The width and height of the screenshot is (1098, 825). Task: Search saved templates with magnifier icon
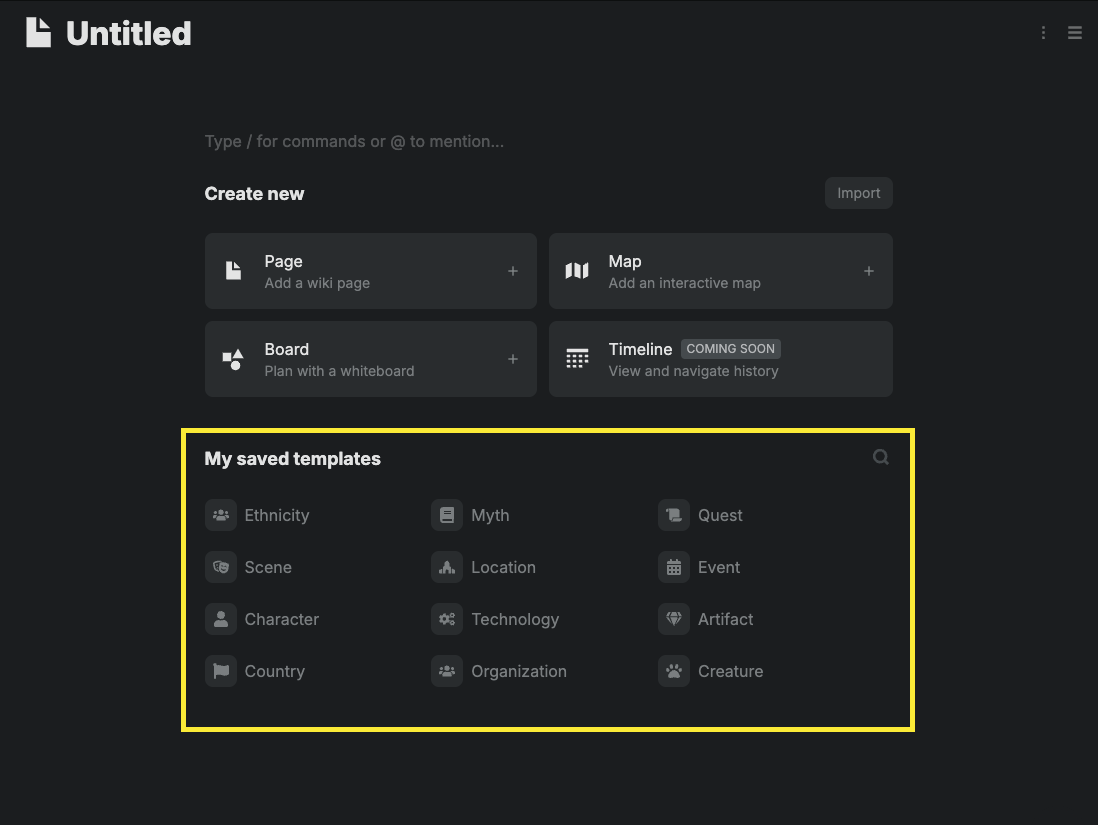pyautogui.click(x=880, y=458)
